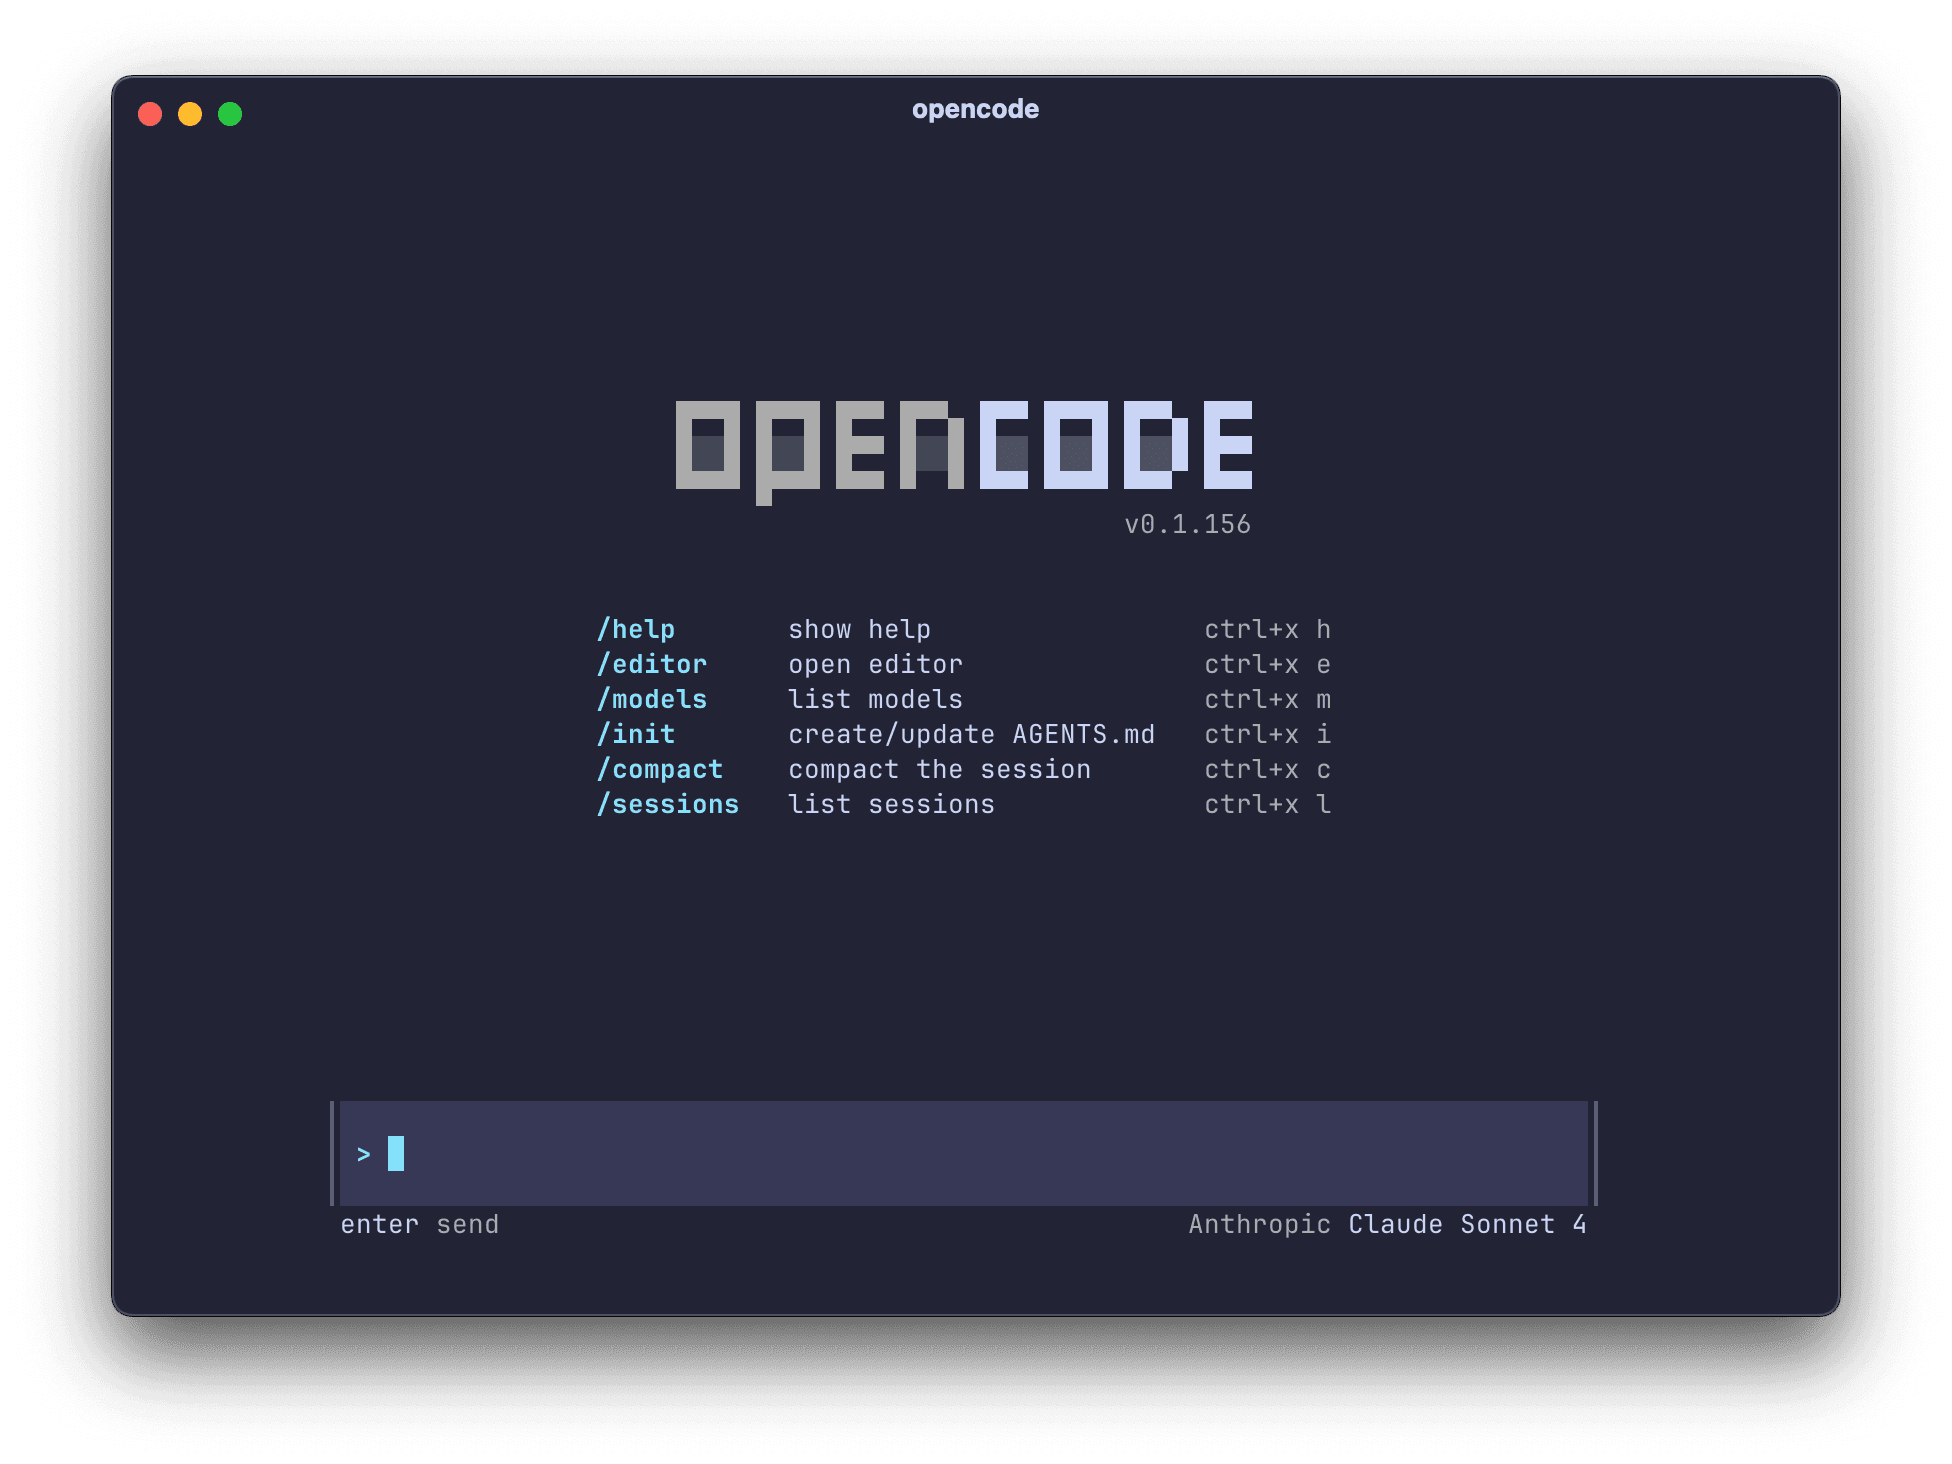Click the 'enter send' hint label

pyautogui.click(x=419, y=1223)
